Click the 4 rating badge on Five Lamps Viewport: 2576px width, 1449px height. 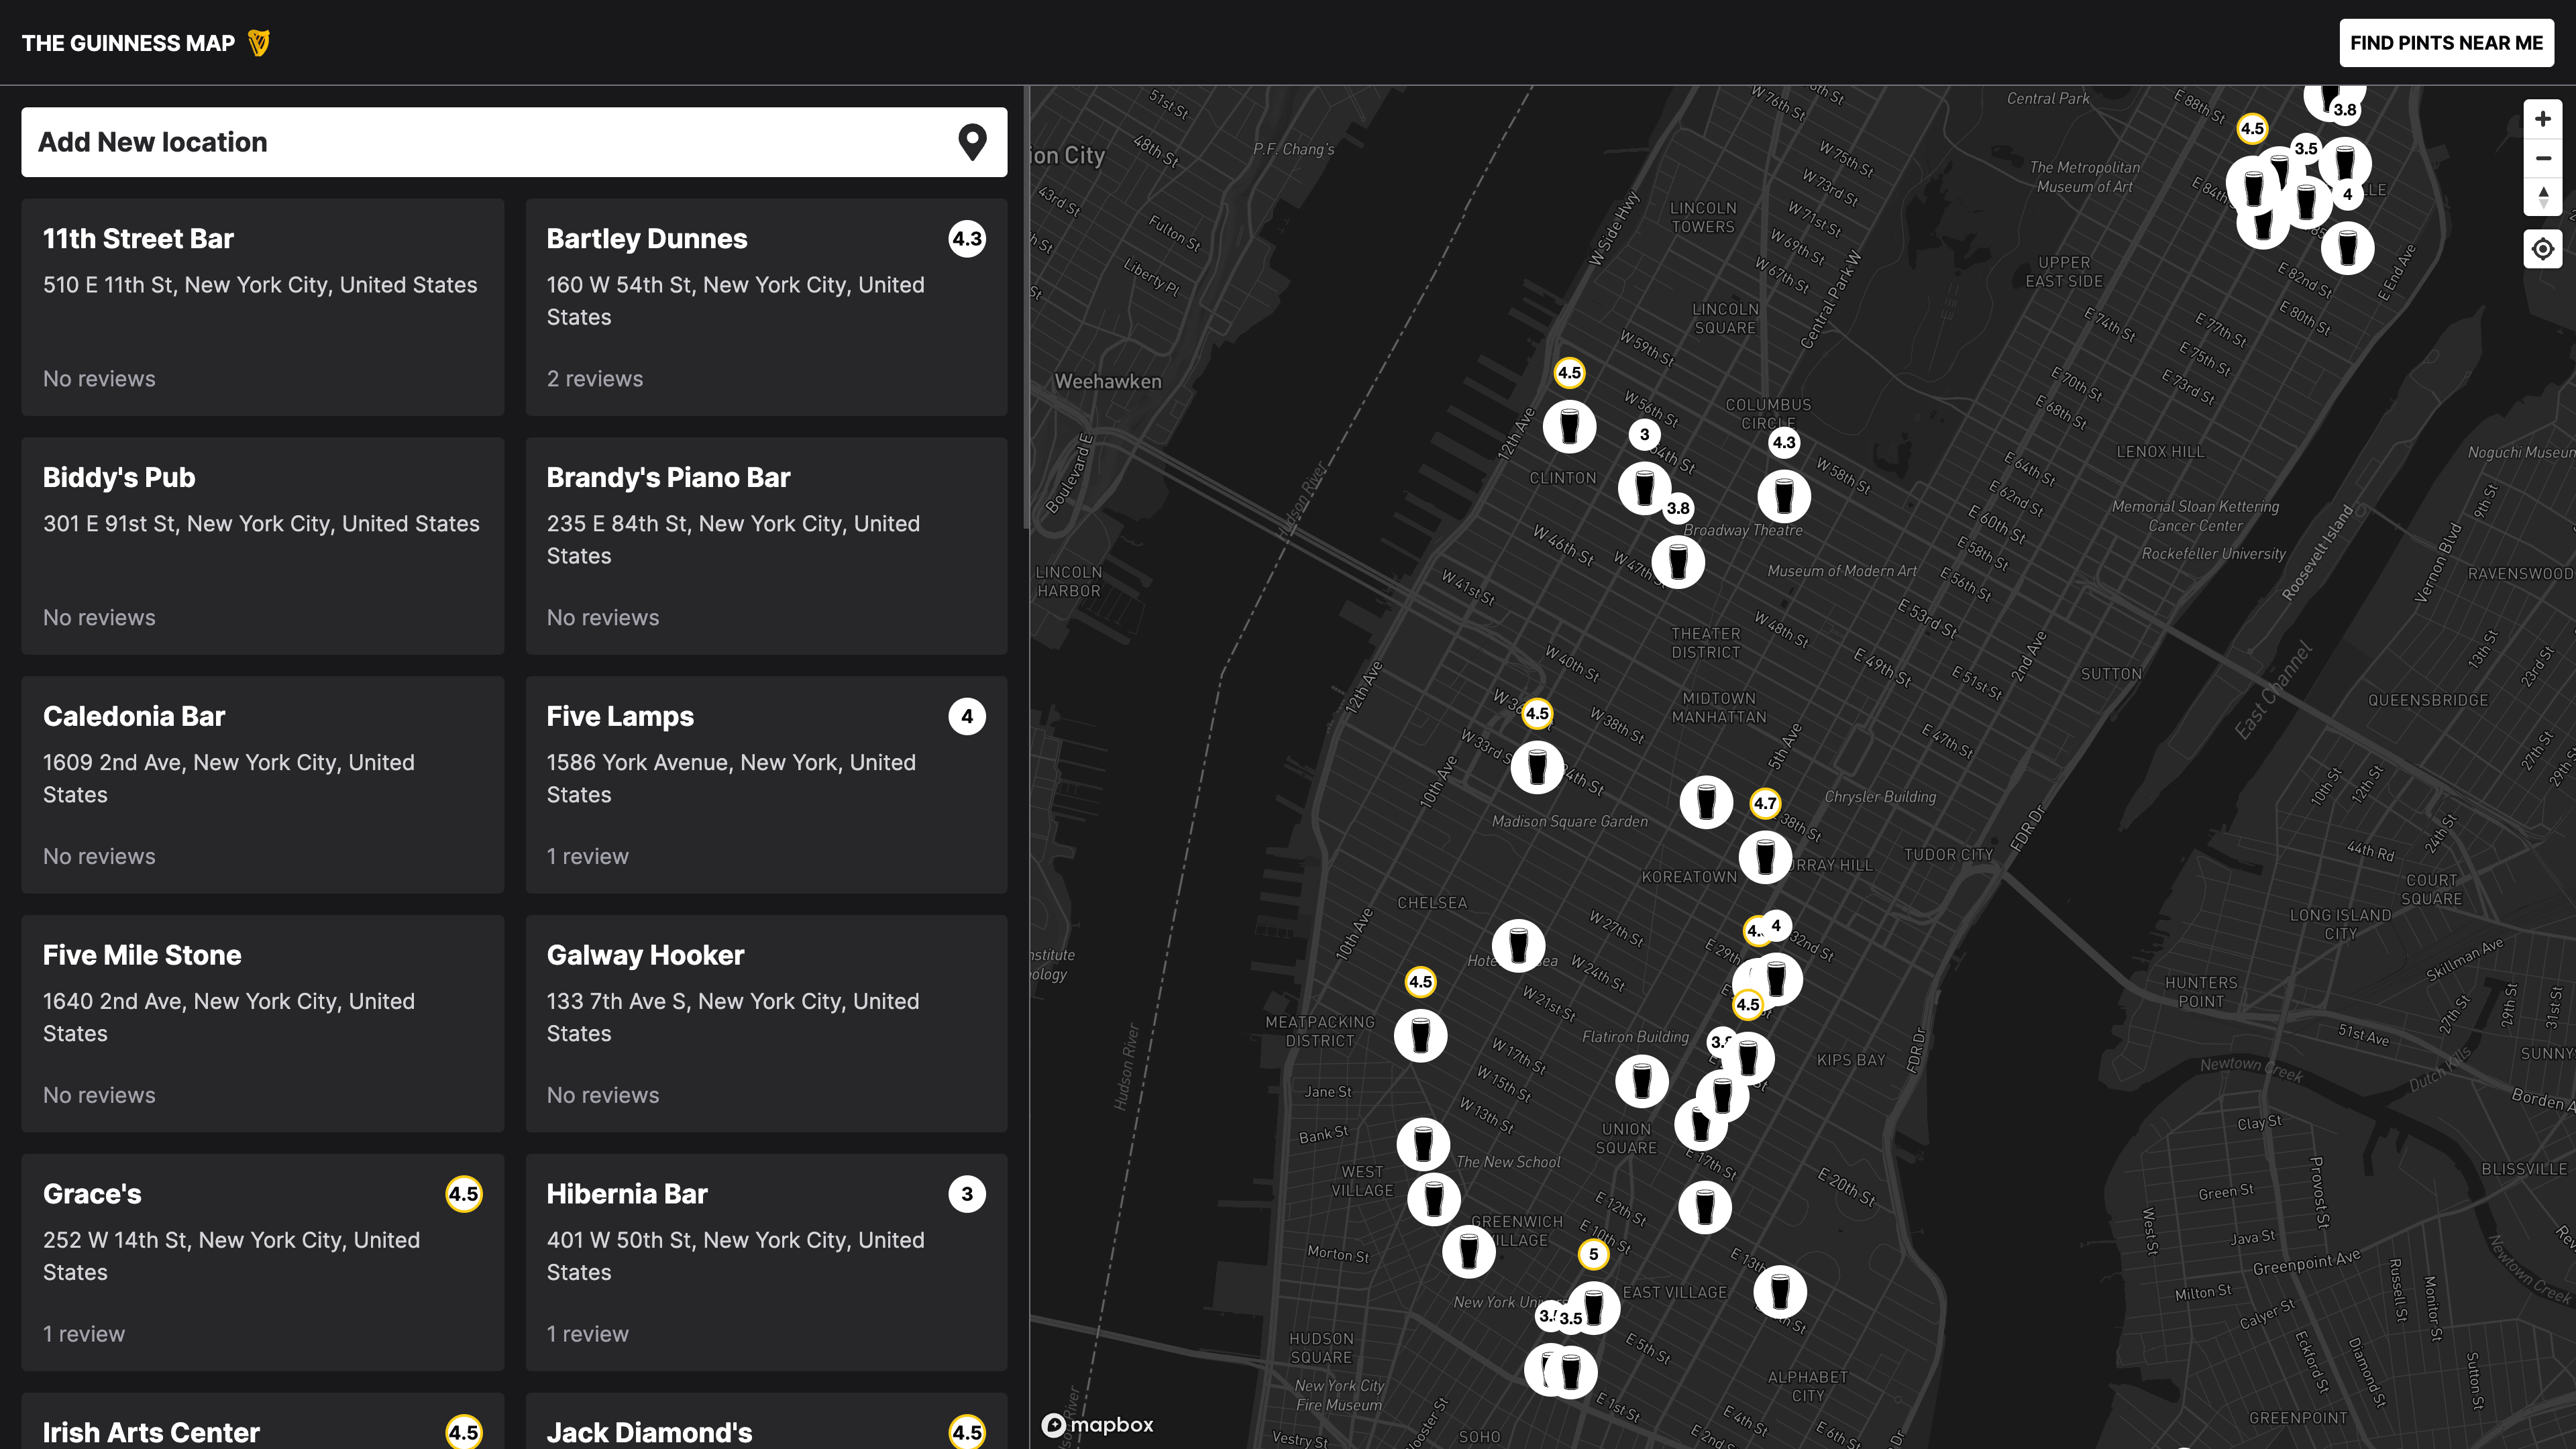(967, 717)
